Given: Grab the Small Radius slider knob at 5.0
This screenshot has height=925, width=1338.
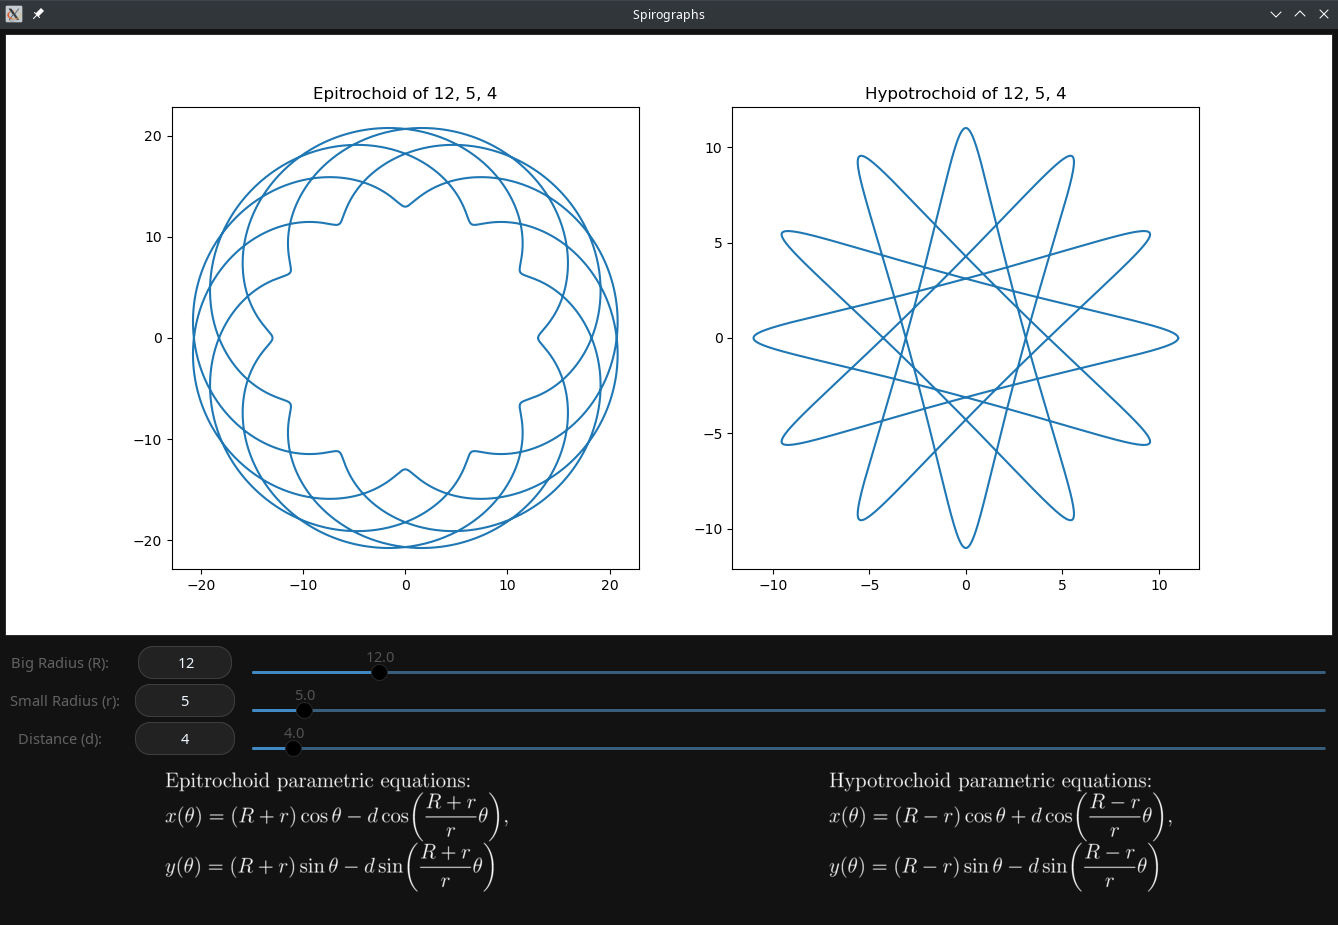Looking at the screenshot, I should point(304,710).
